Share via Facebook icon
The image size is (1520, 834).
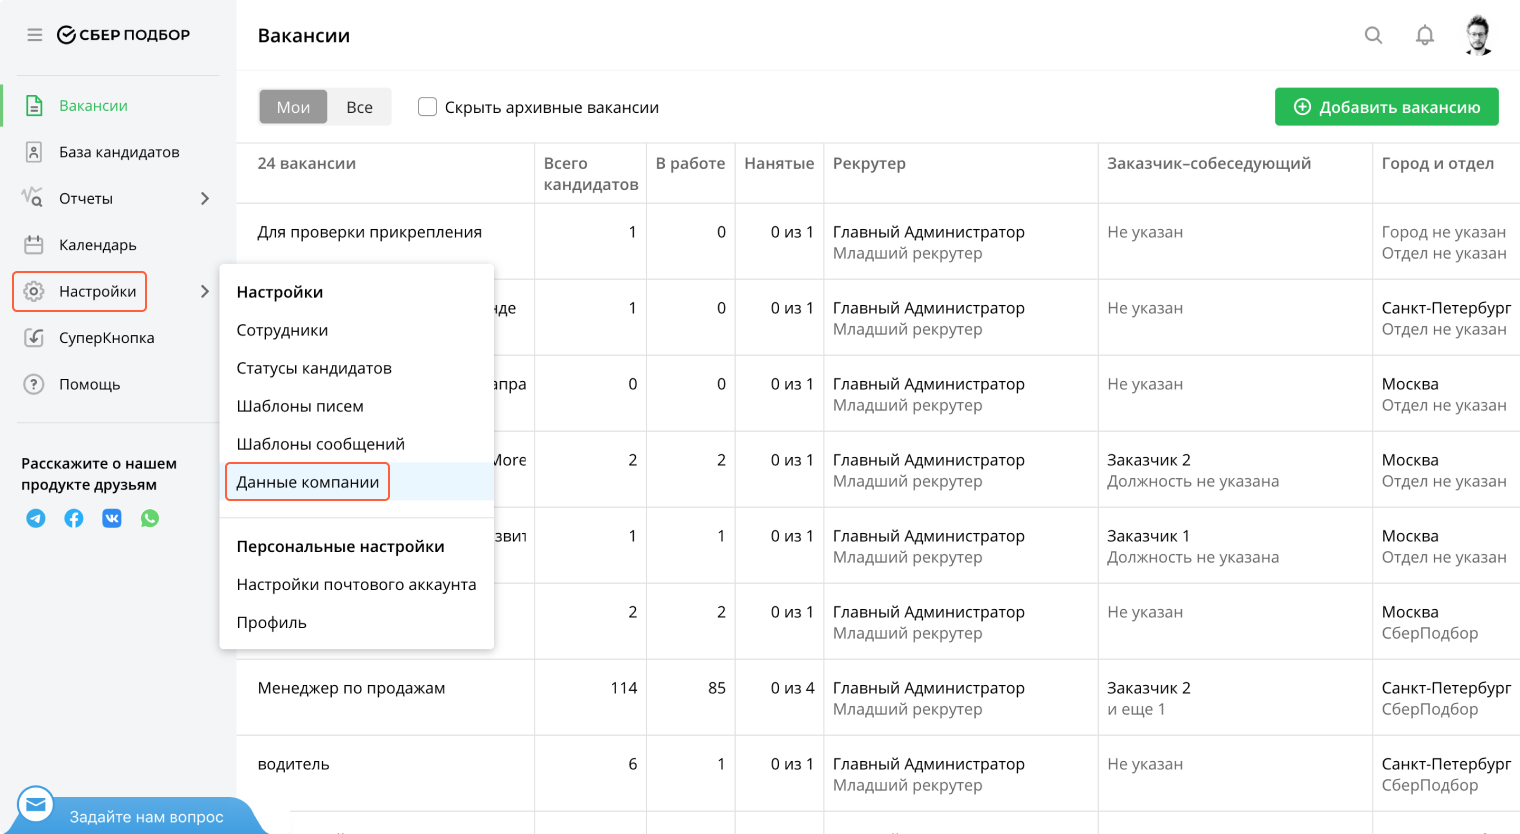tap(74, 518)
